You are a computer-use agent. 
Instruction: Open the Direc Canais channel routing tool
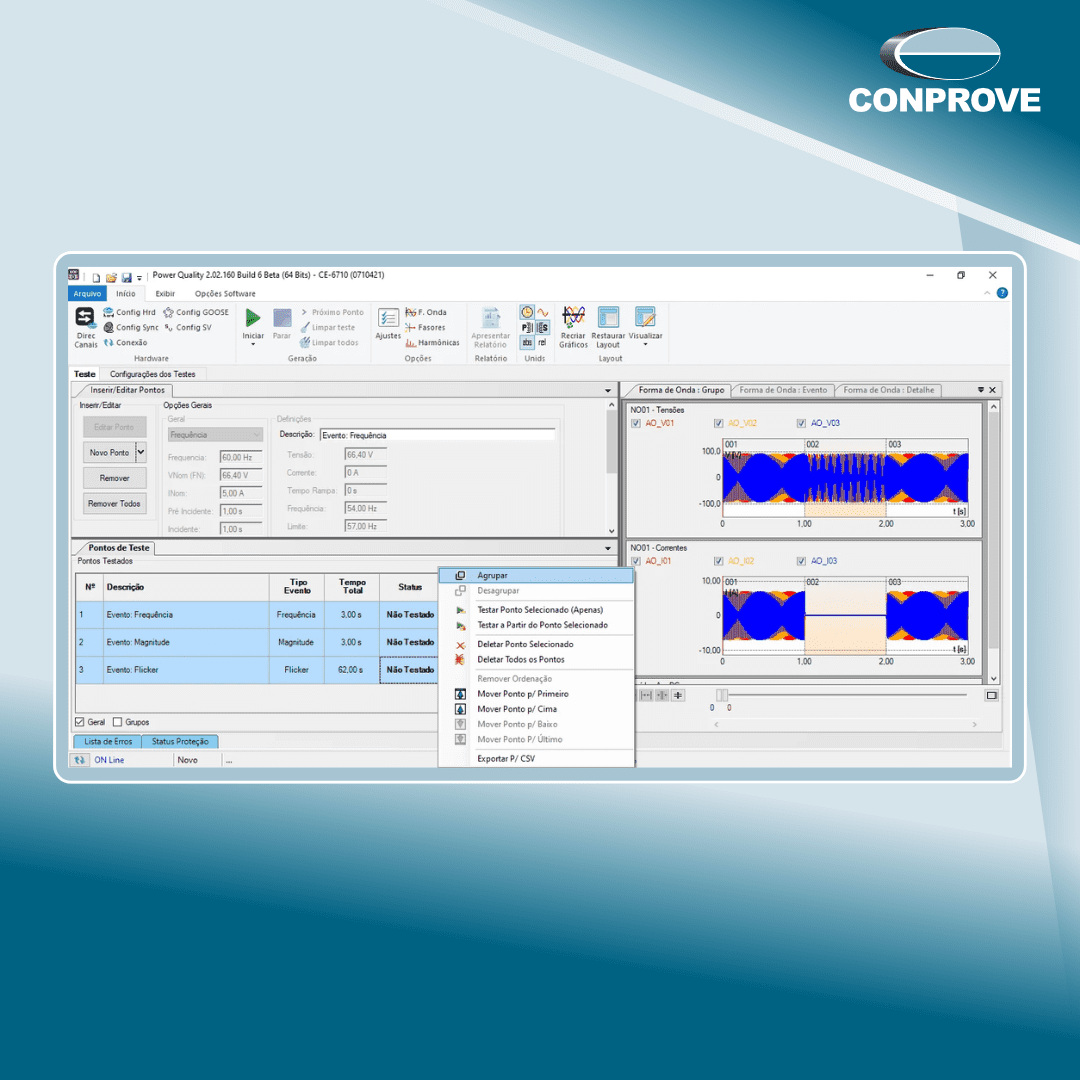[x=85, y=327]
